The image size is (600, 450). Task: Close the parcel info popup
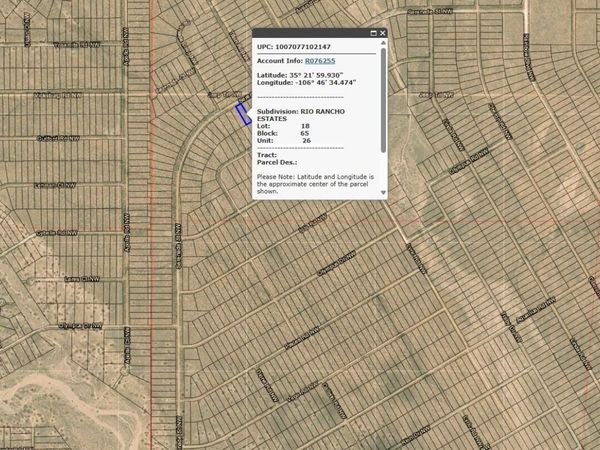coord(382,33)
